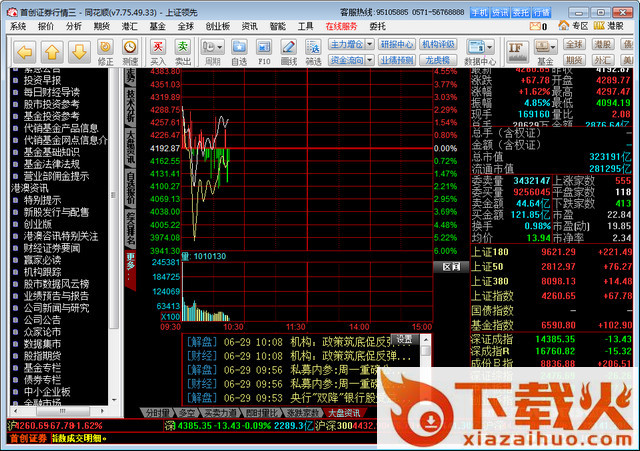Image resolution: width=640 pixels, height=451 pixels.
Task: Open 业绩预测 earnings forecast
Action: tap(397, 60)
